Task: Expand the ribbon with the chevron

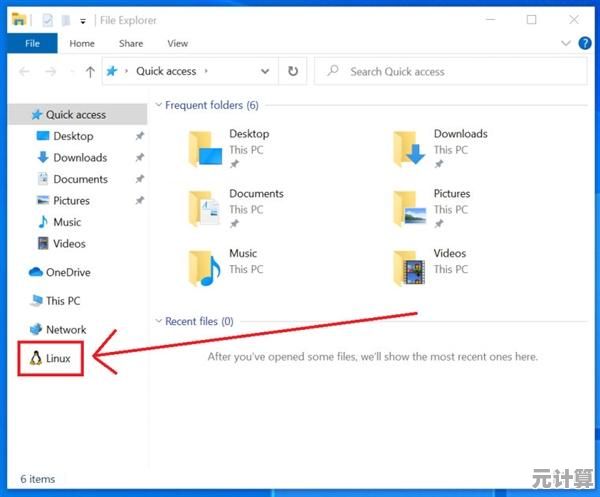Action: tap(567, 44)
